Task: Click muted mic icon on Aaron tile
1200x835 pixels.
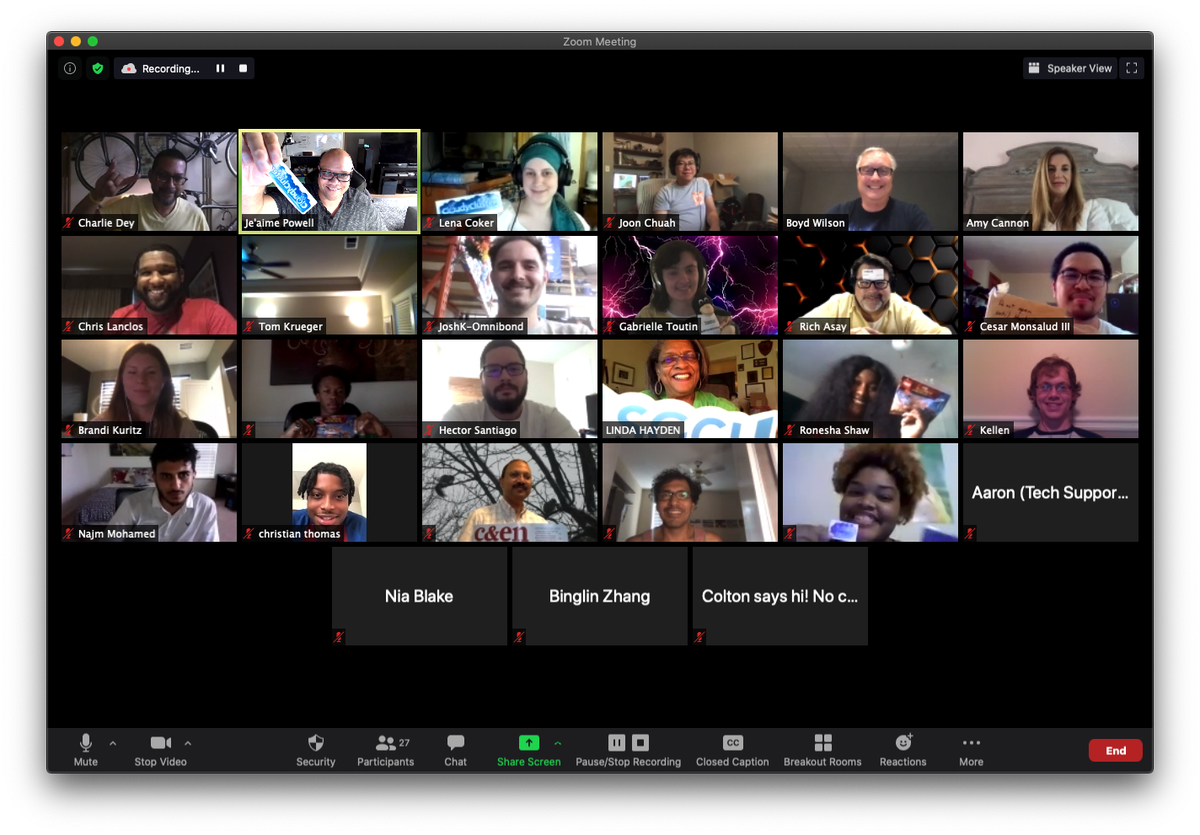Action: tap(970, 534)
